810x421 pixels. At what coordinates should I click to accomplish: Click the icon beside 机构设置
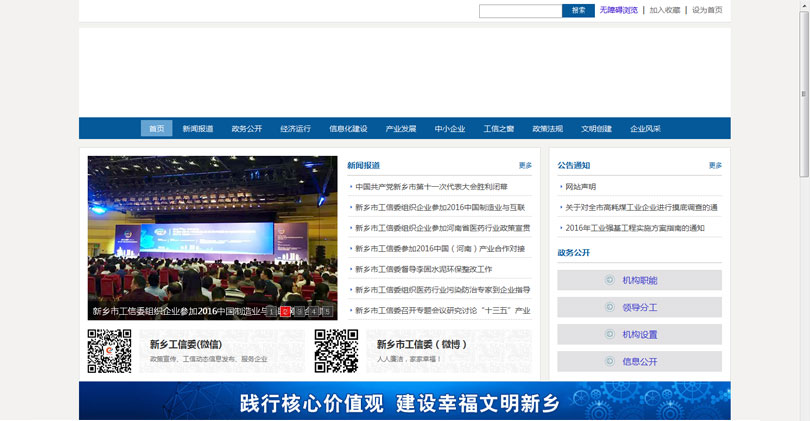[x=610, y=334]
